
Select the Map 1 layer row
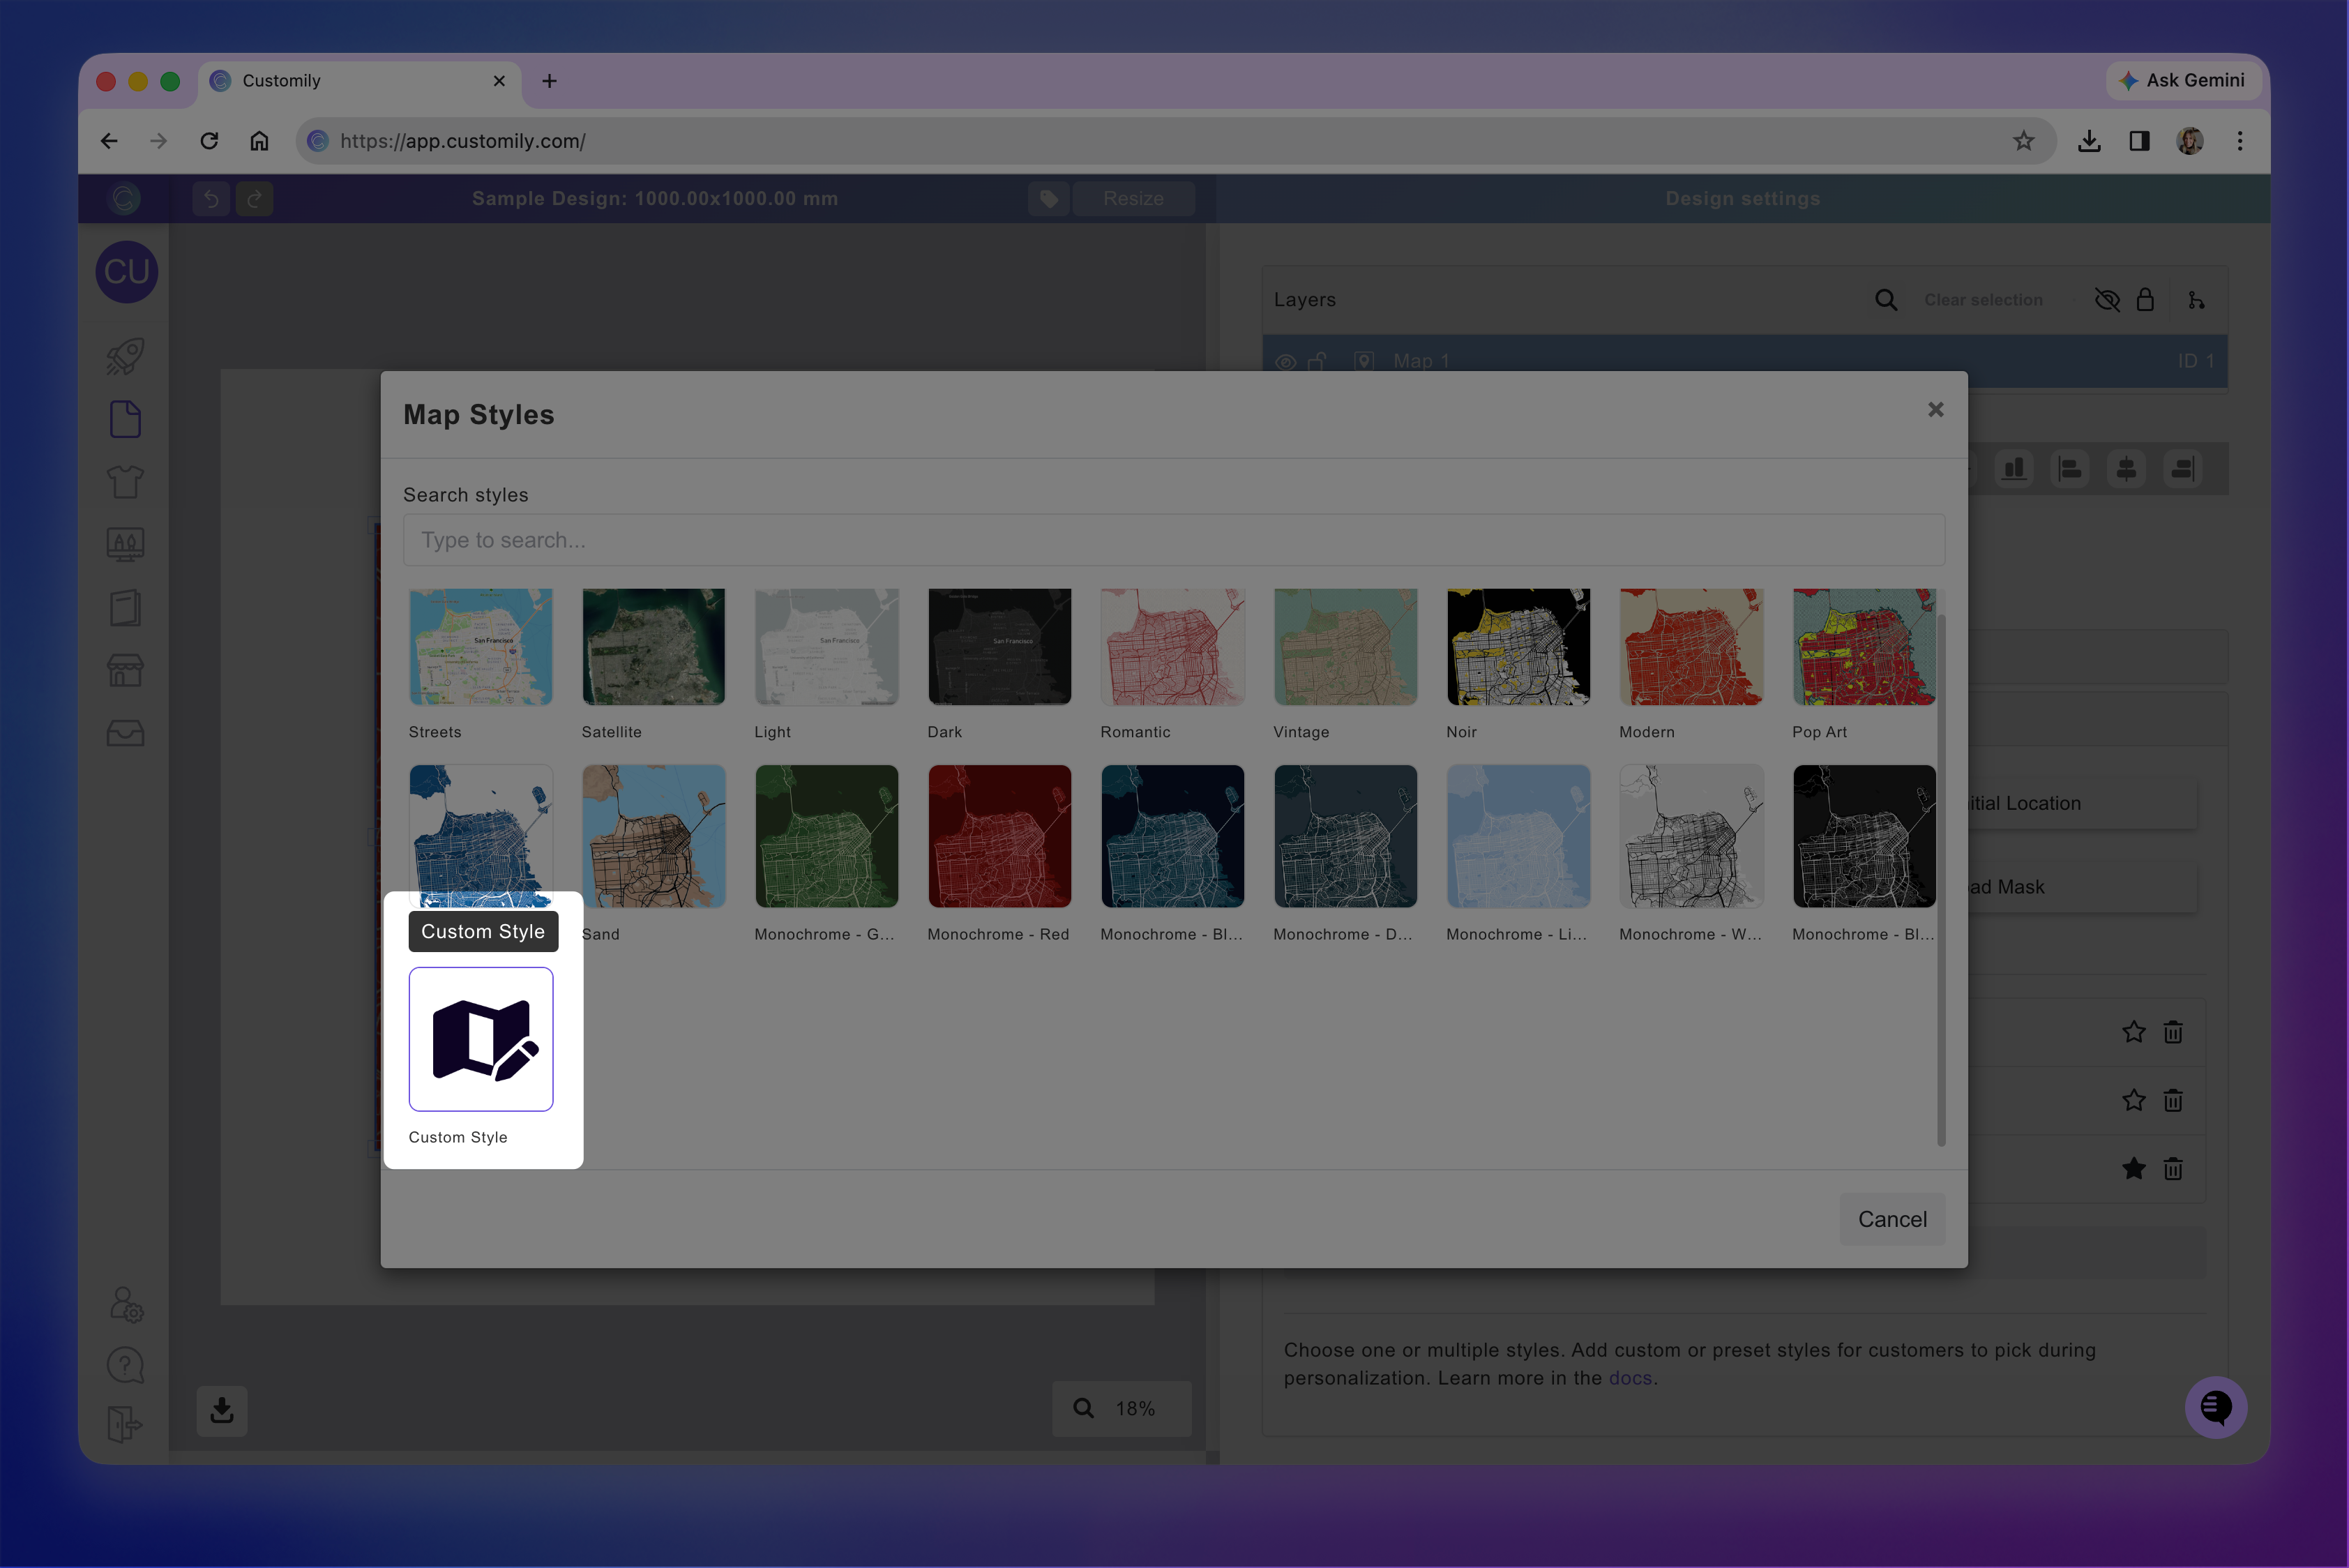(x=1745, y=361)
